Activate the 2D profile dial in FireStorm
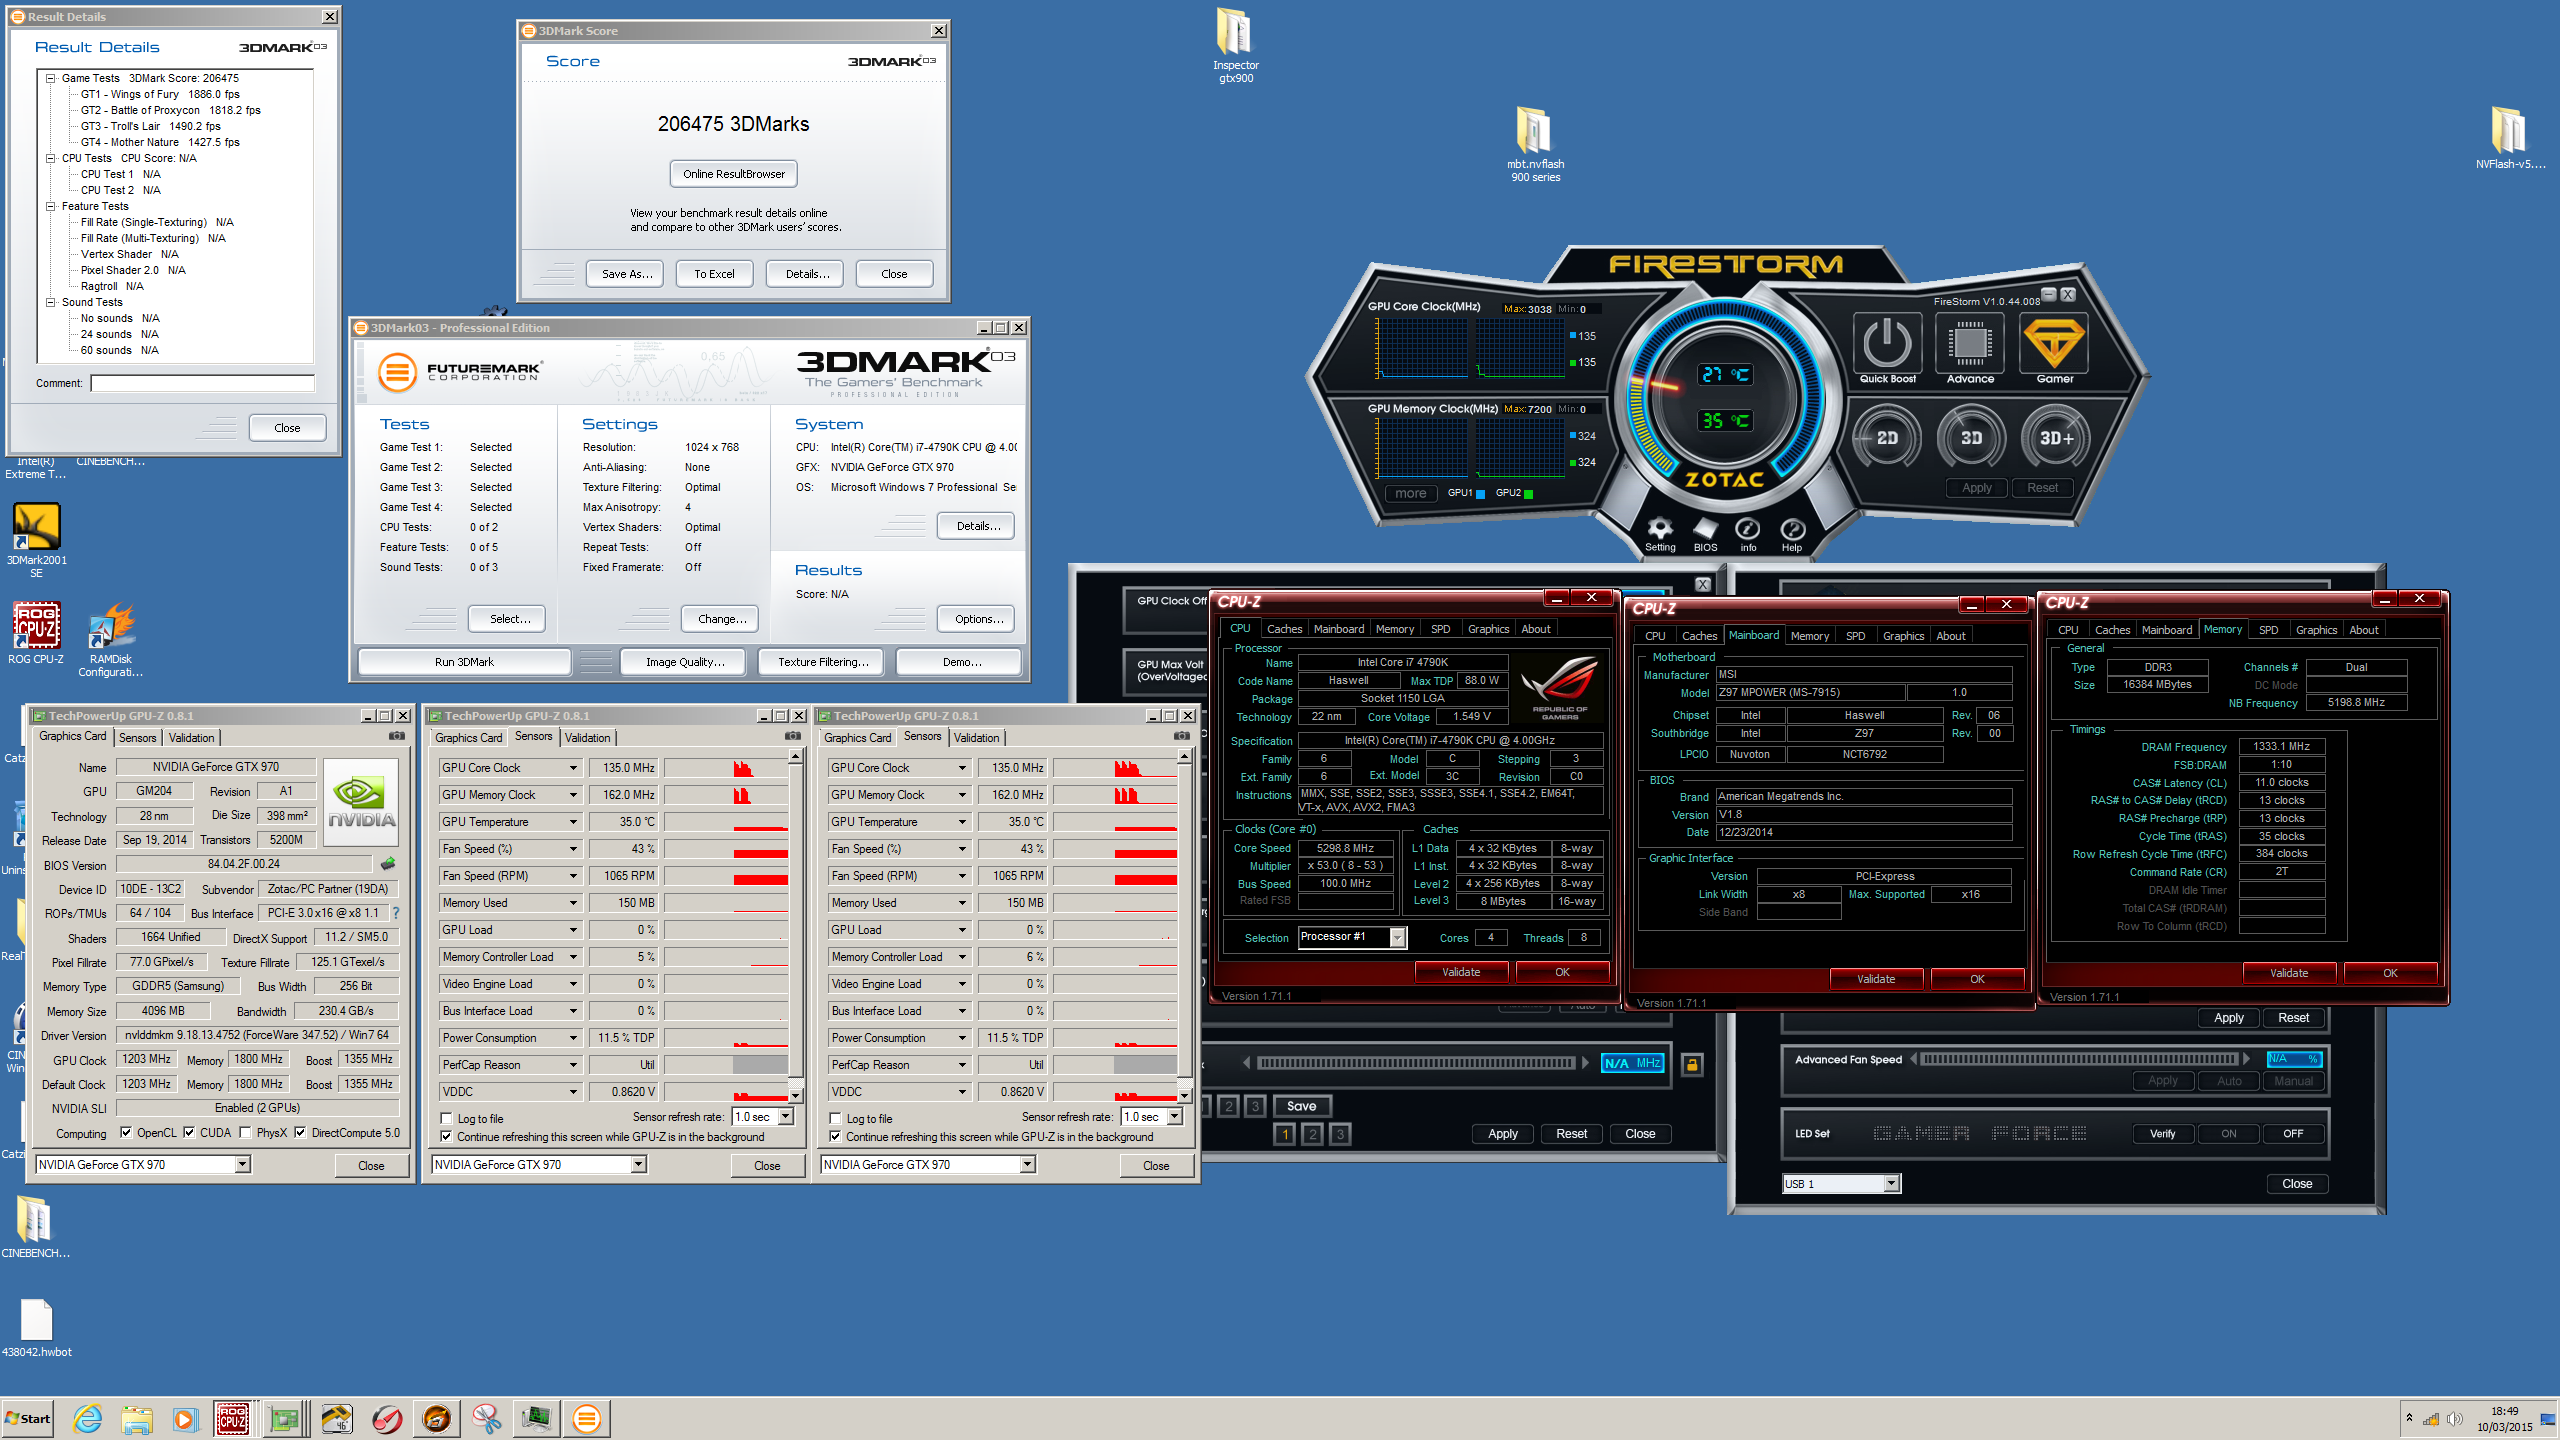The height and width of the screenshot is (1440, 2560). point(1887,438)
